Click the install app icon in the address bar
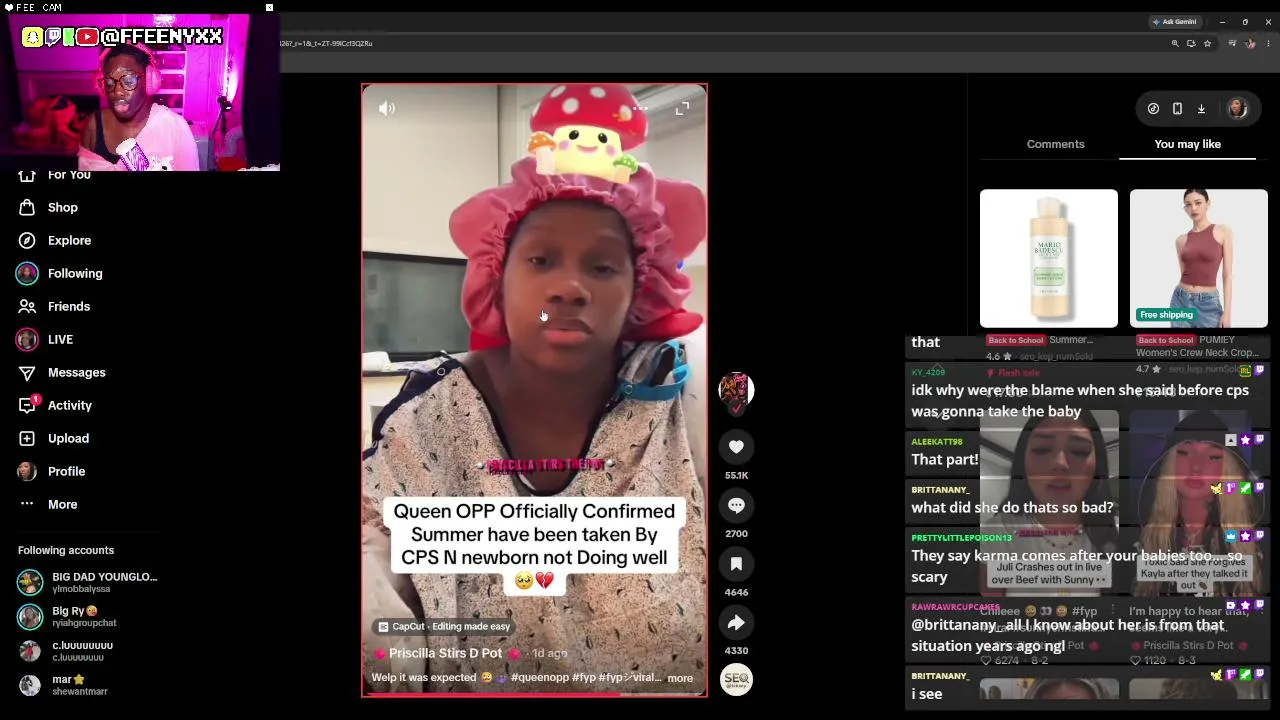This screenshot has height=720, width=1280. click(x=1191, y=44)
